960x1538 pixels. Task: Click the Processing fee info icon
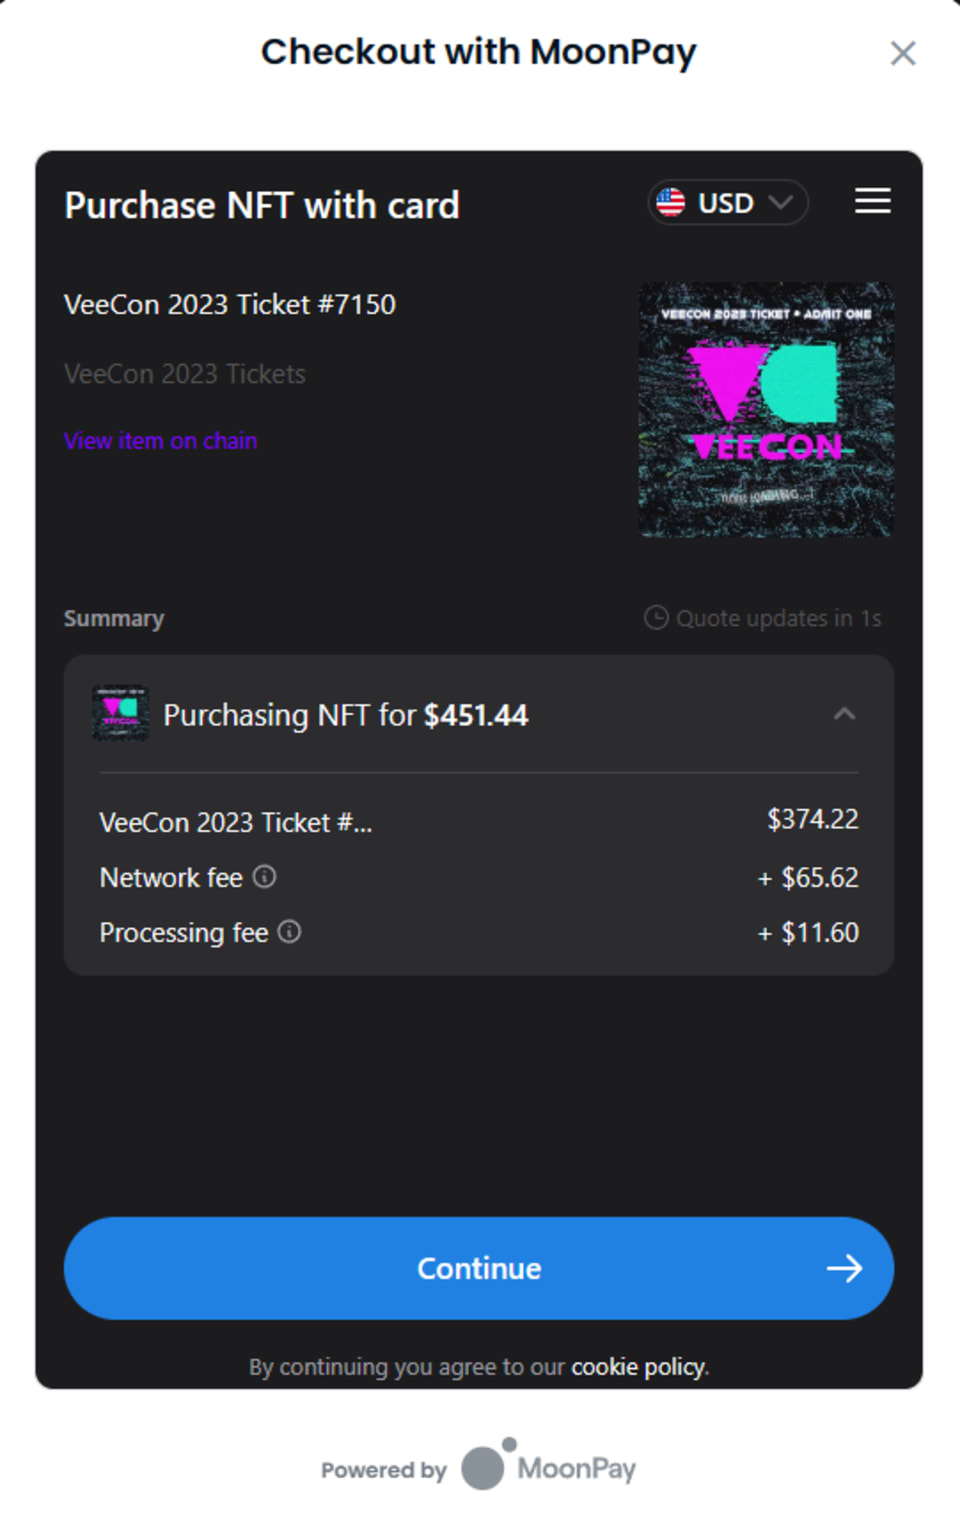coord(289,932)
